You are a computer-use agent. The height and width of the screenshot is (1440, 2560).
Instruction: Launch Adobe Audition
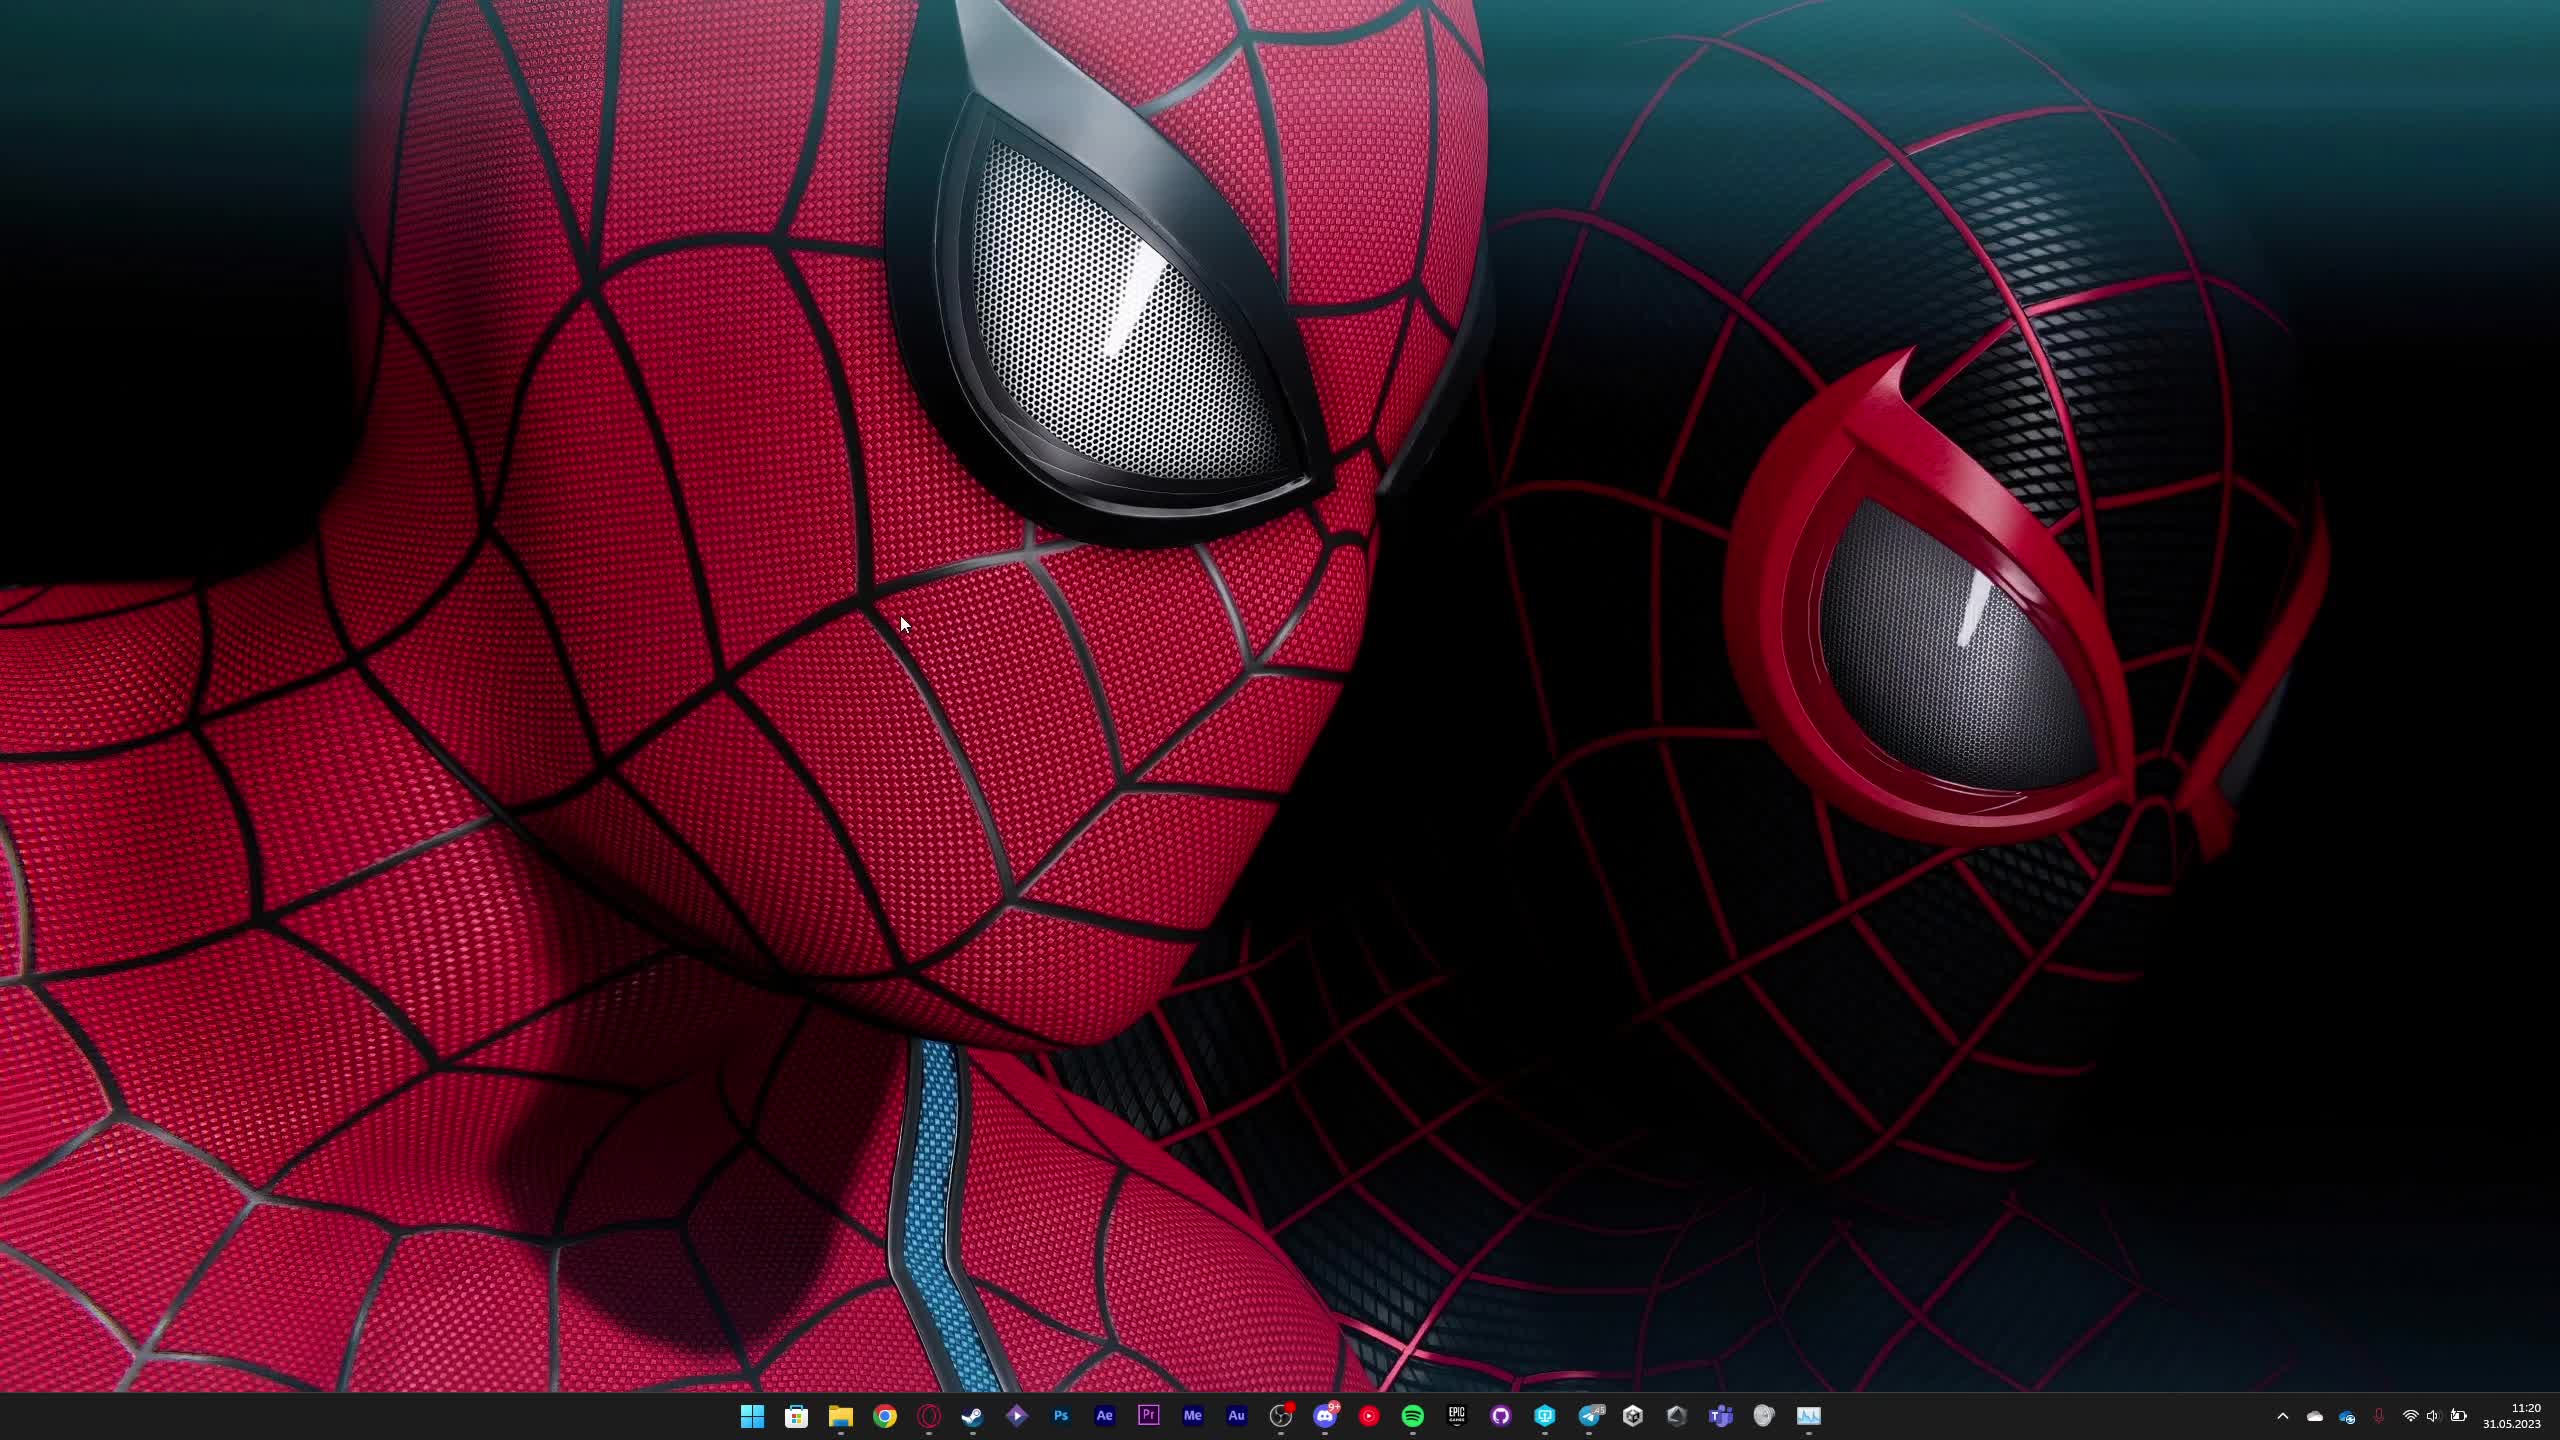click(1236, 1415)
